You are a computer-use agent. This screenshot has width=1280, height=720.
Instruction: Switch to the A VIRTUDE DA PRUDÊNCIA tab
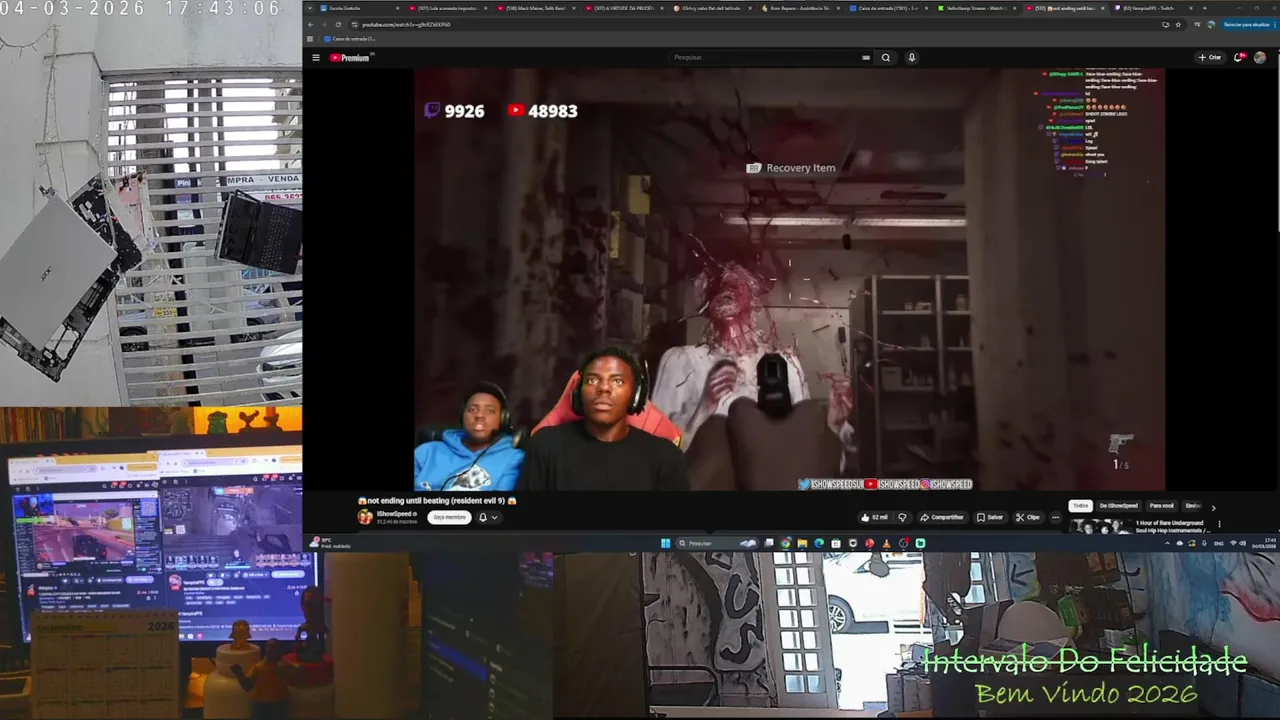click(x=624, y=8)
